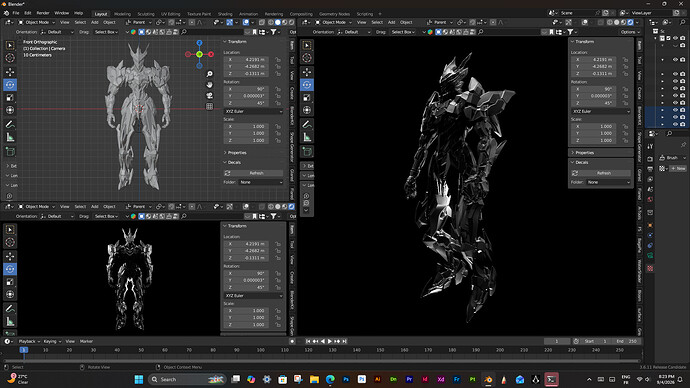Select the Annotate tool in top-left viewport
Image resolution: width=690 pixels, height=388 pixels.
pyautogui.click(x=10, y=124)
